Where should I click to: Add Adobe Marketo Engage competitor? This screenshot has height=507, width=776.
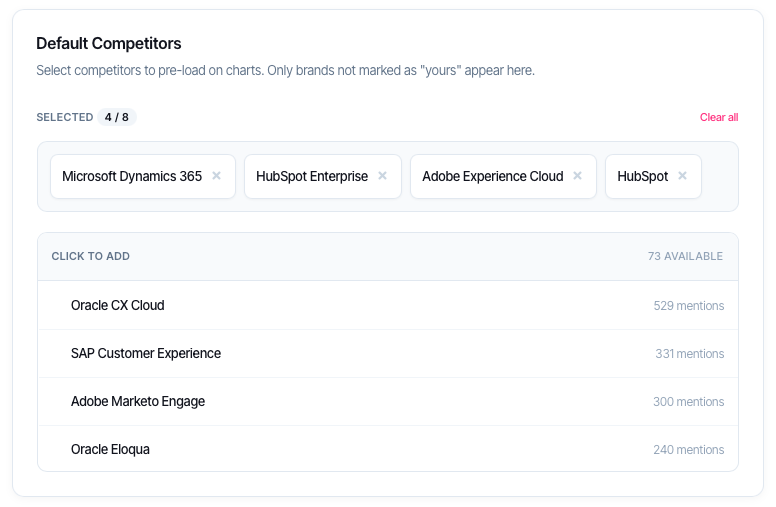click(x=138, y=401)
